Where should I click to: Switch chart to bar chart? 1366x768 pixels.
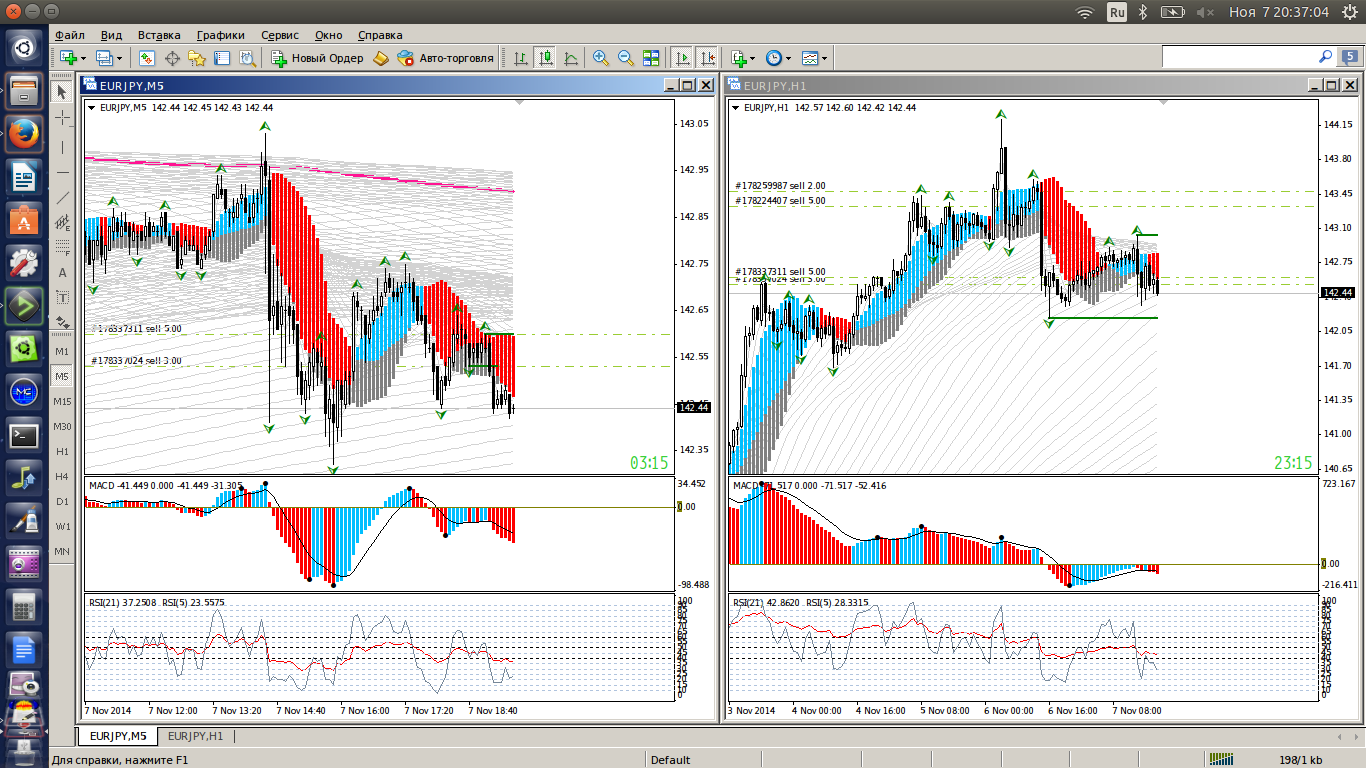521,58
